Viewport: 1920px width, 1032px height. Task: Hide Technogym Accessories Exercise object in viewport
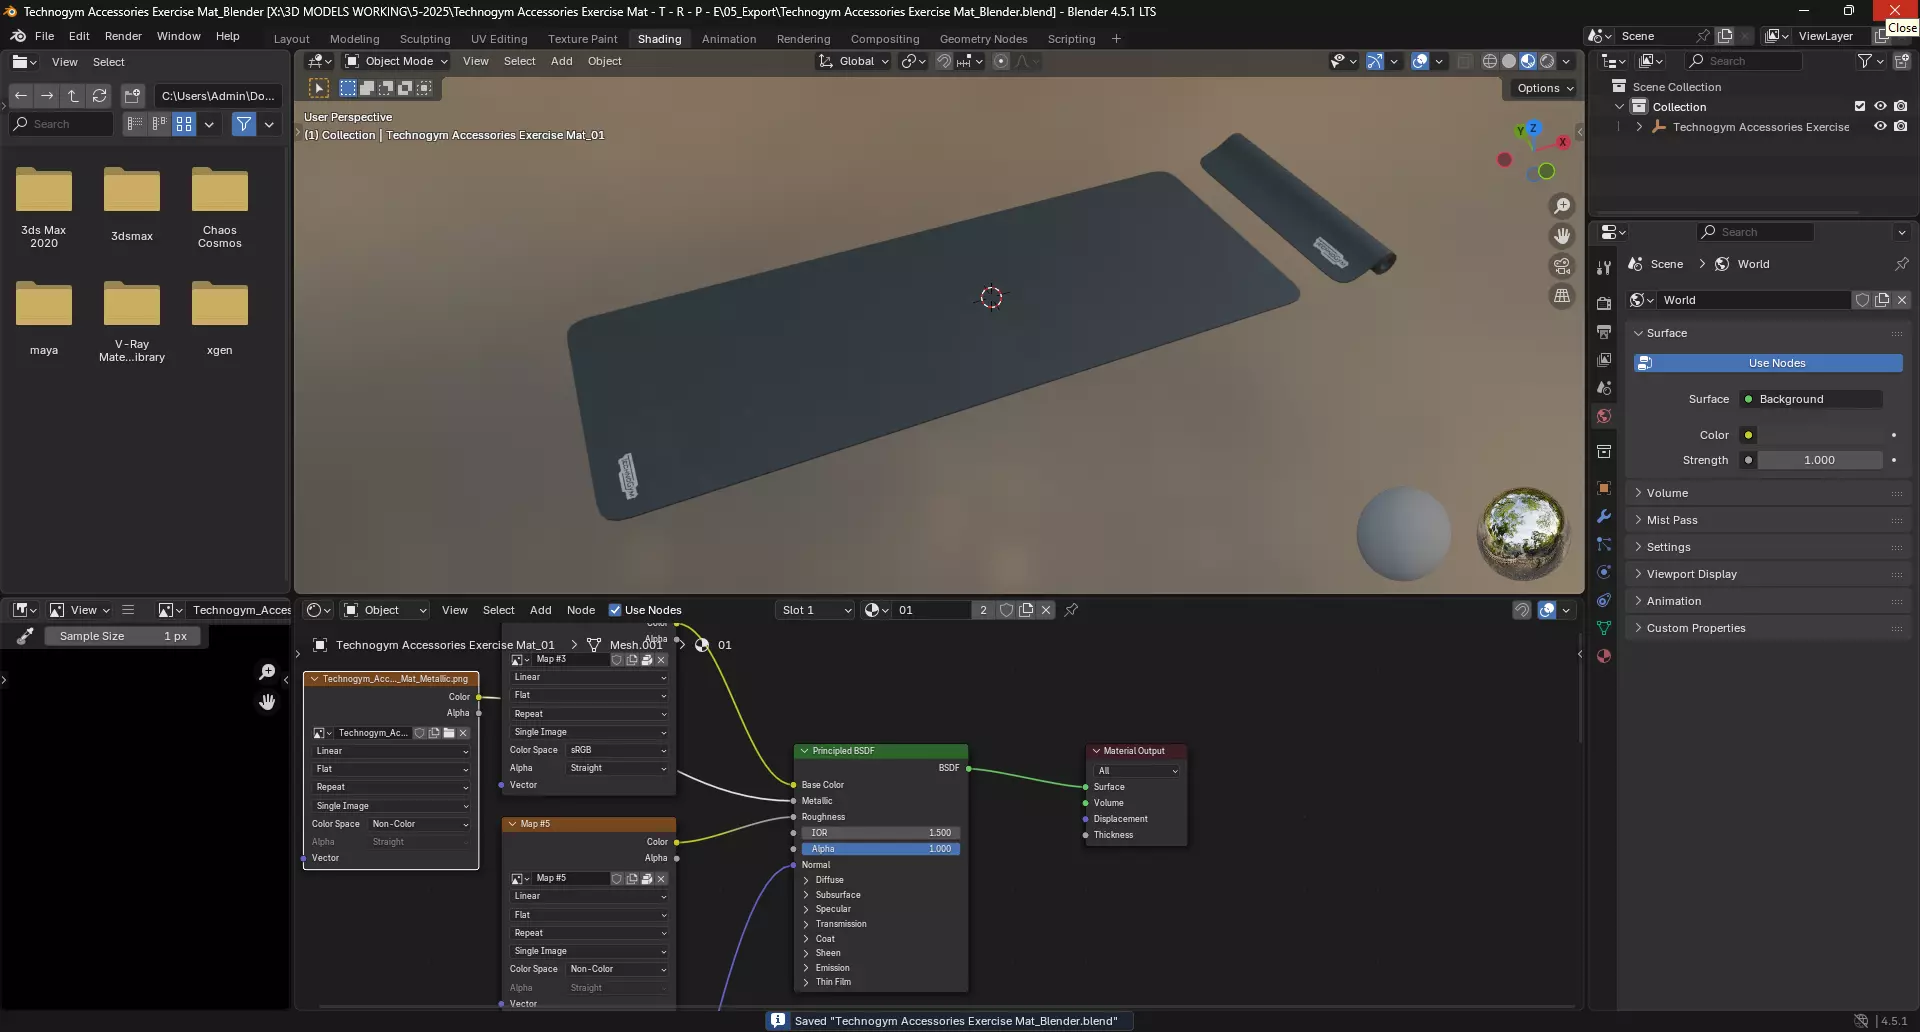(1880, 126)
